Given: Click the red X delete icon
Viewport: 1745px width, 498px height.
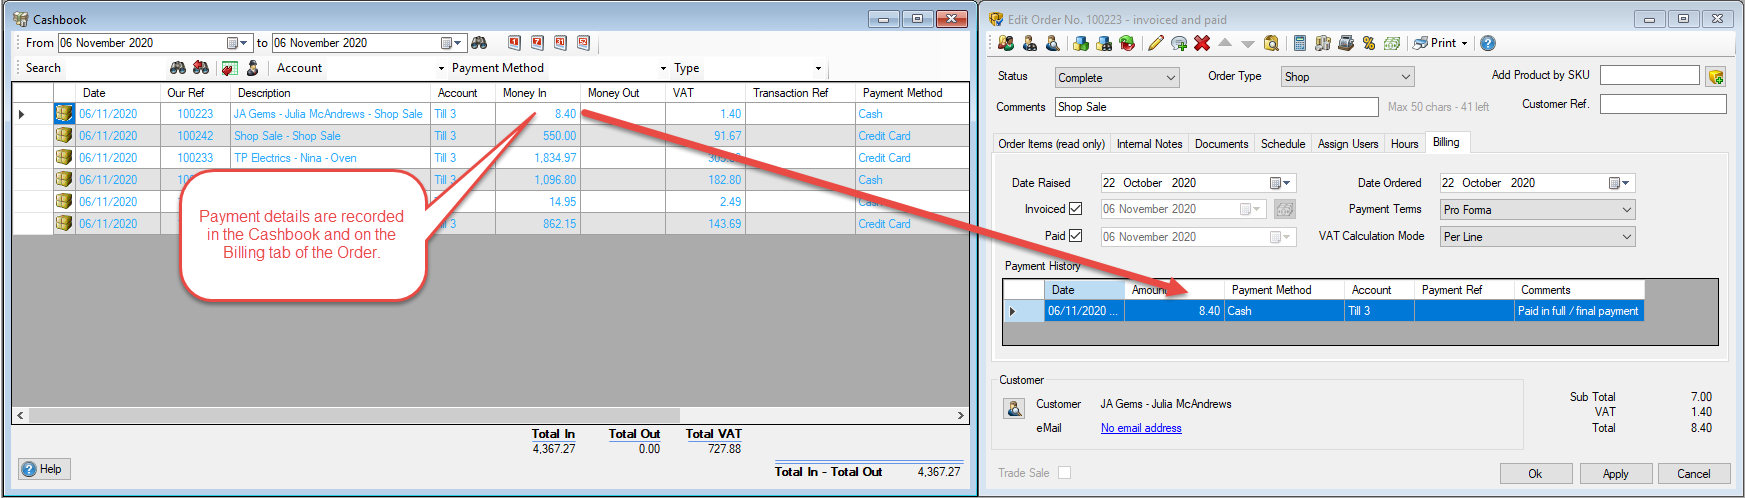Looking at the screenshot, I should 1202,43.
